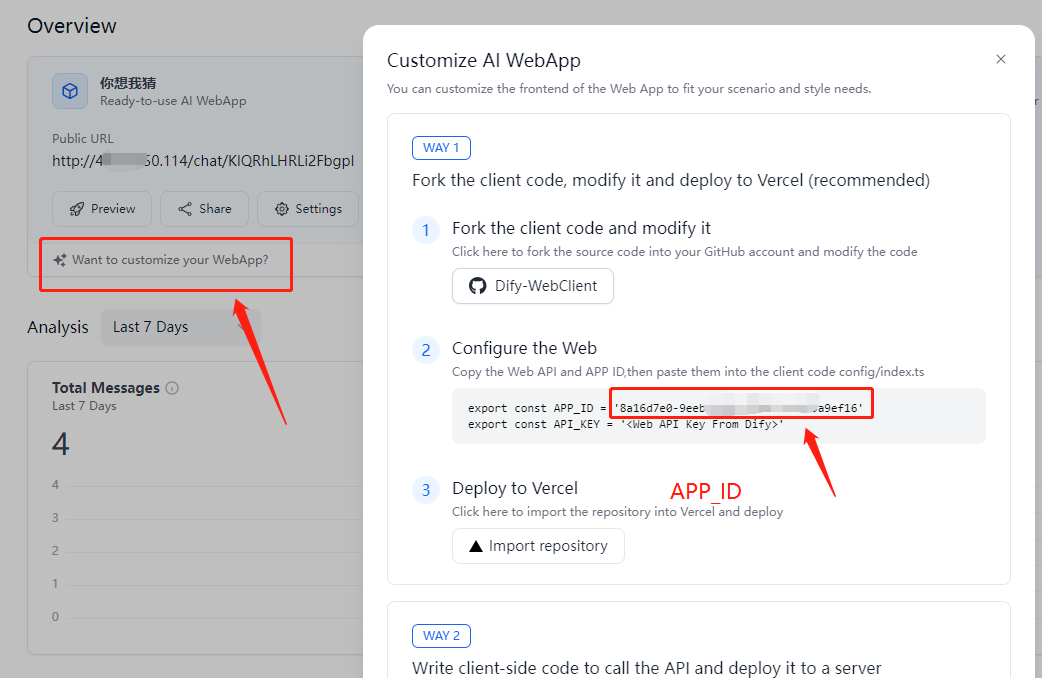
Task: Click the rocket icon on Preview button
Action: coord(79,208)
